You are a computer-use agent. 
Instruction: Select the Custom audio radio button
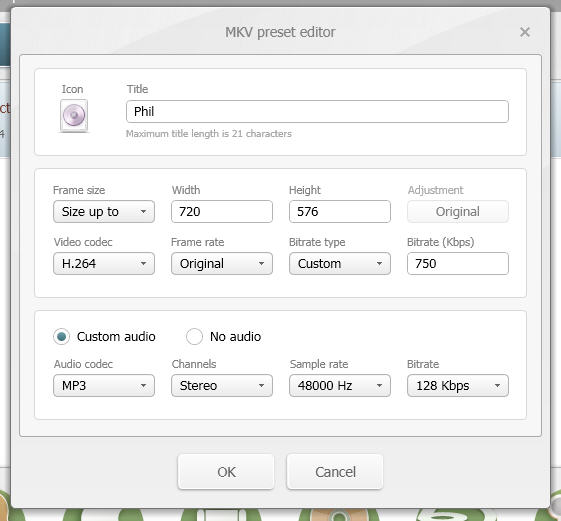click(x=62, y=337)
